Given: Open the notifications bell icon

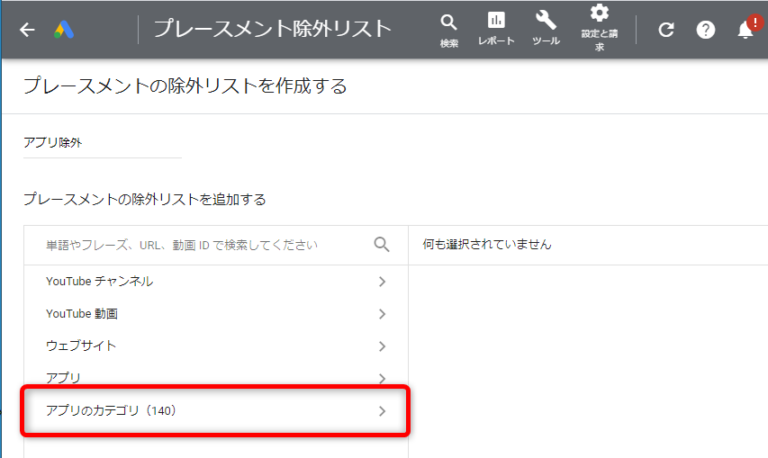Looking at the screenshot, I should [746, 30].
